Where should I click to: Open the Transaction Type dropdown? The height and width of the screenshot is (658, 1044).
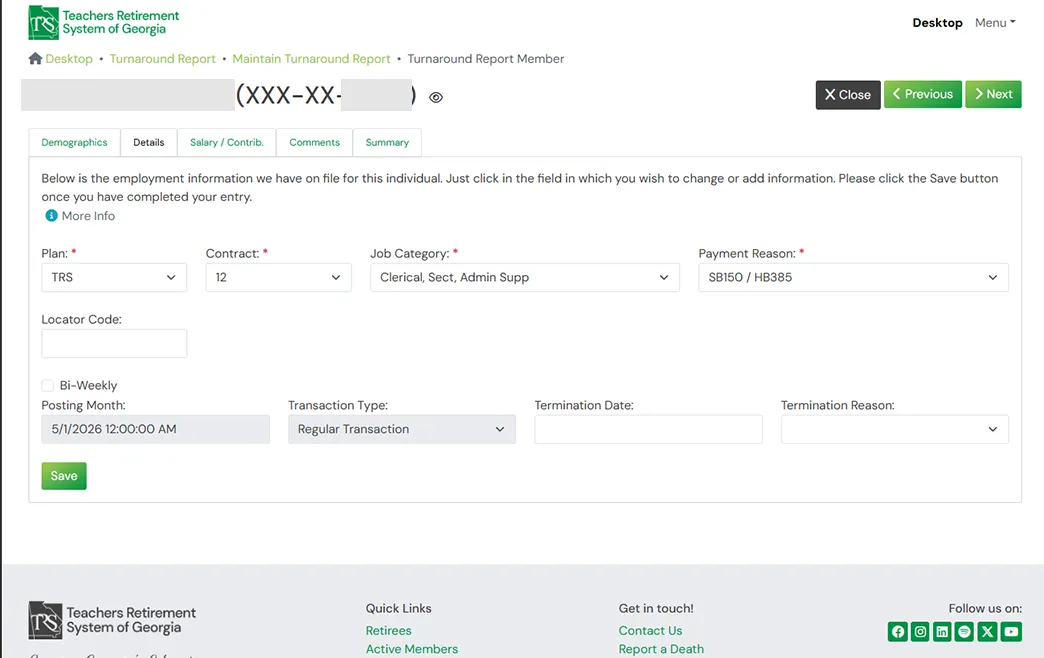pyautogui.click(x=401, y=430)
